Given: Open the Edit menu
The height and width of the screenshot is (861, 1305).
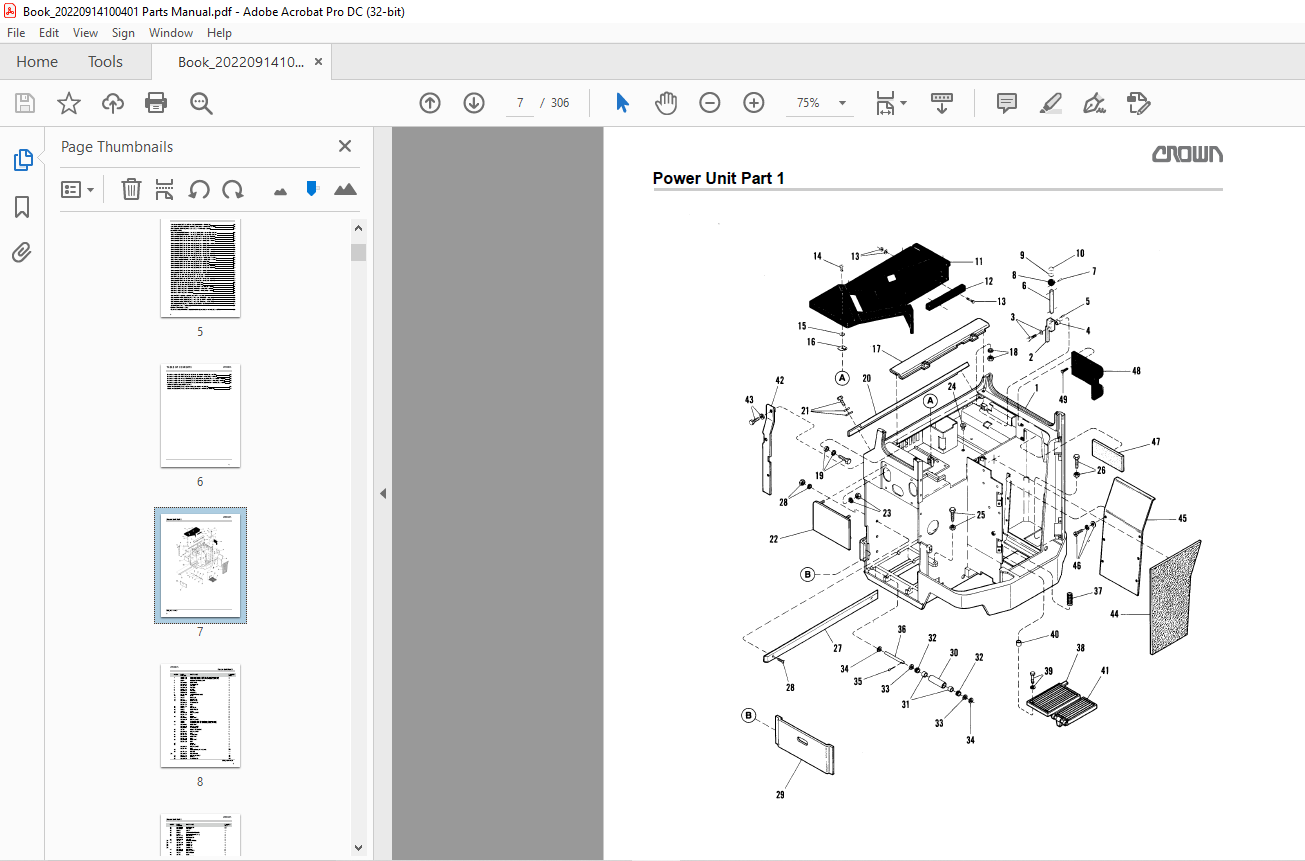Looking at the screenshot, I should point(49,33).
